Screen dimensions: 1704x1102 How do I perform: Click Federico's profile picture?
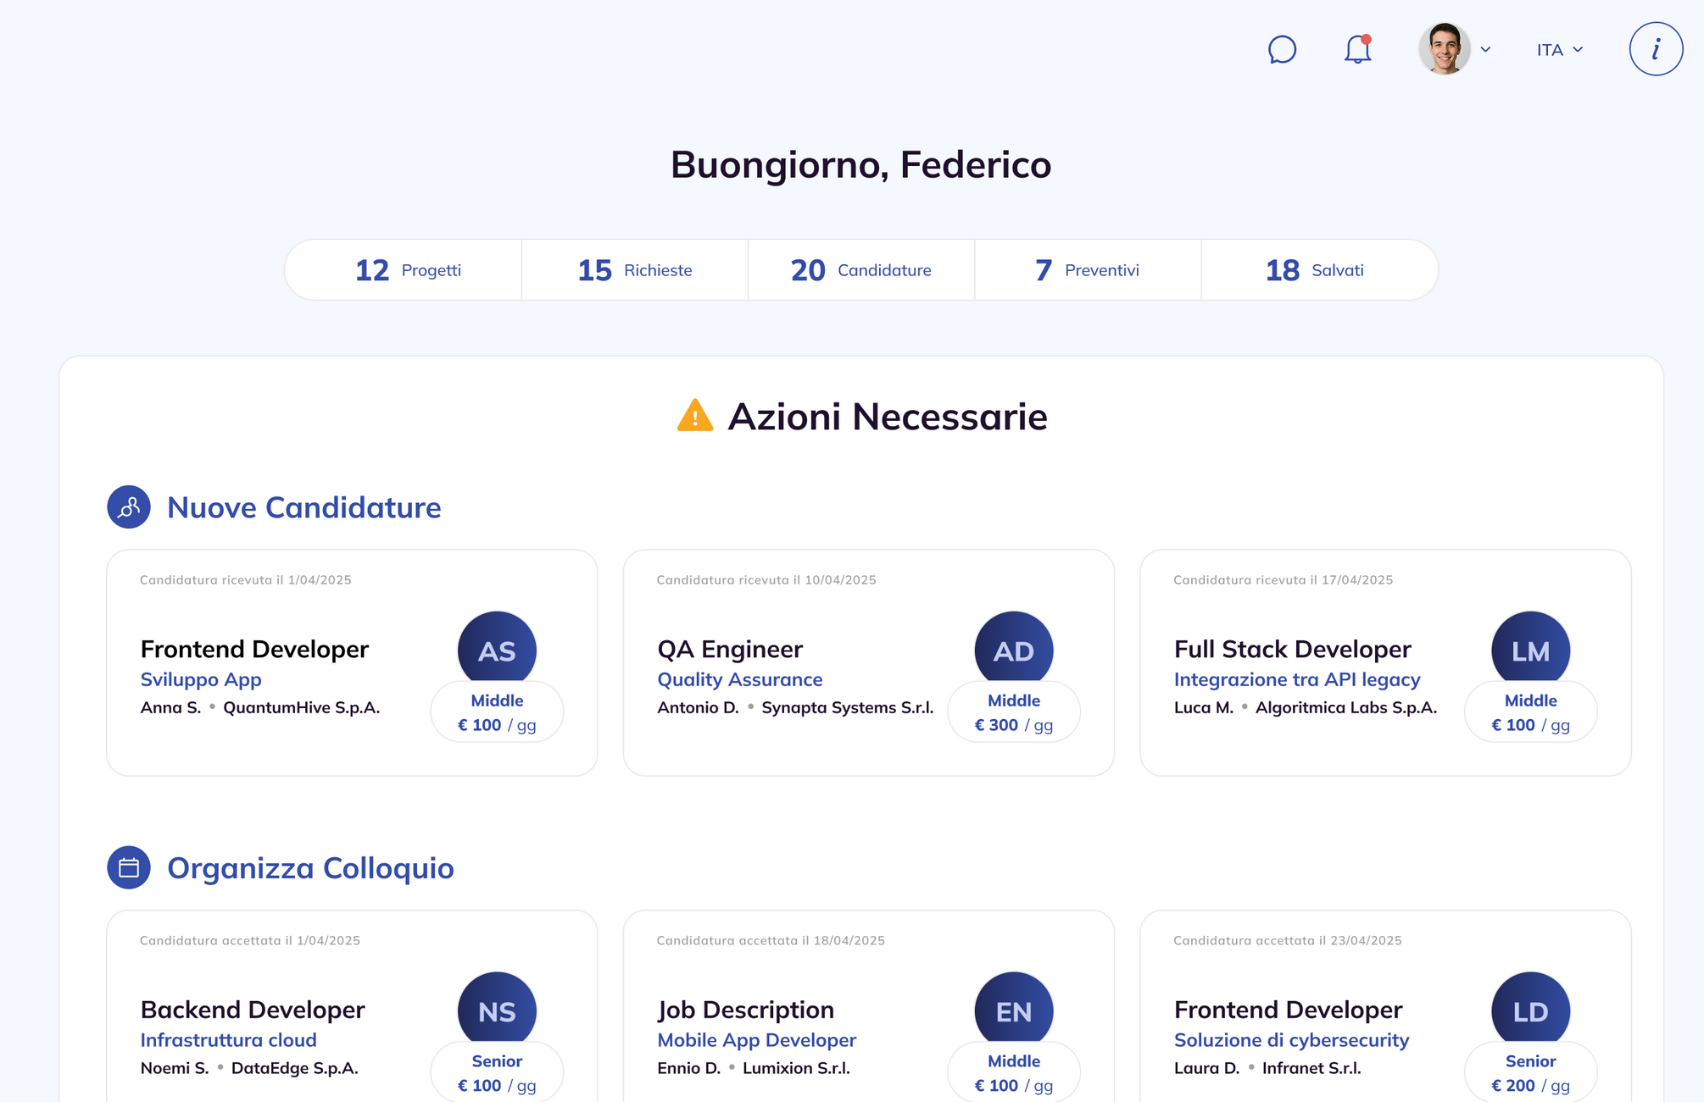coord(1442,49)
